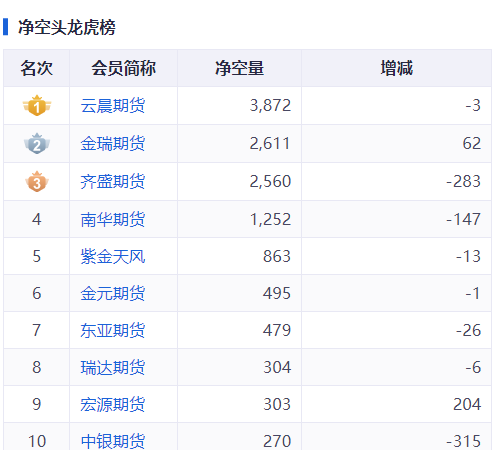The image size is (500, 450).
Task: Click the 增减 column header
Action: 397,68
